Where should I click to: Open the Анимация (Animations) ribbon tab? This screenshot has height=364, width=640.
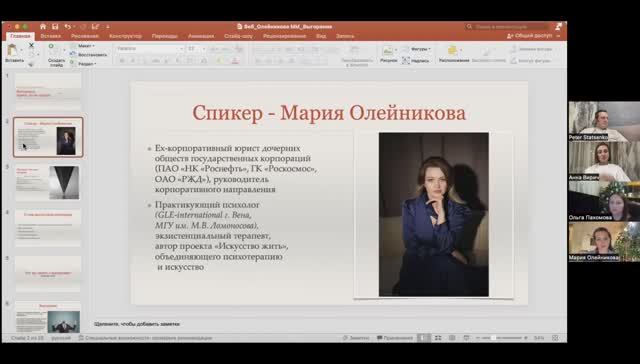coord(201,36)
